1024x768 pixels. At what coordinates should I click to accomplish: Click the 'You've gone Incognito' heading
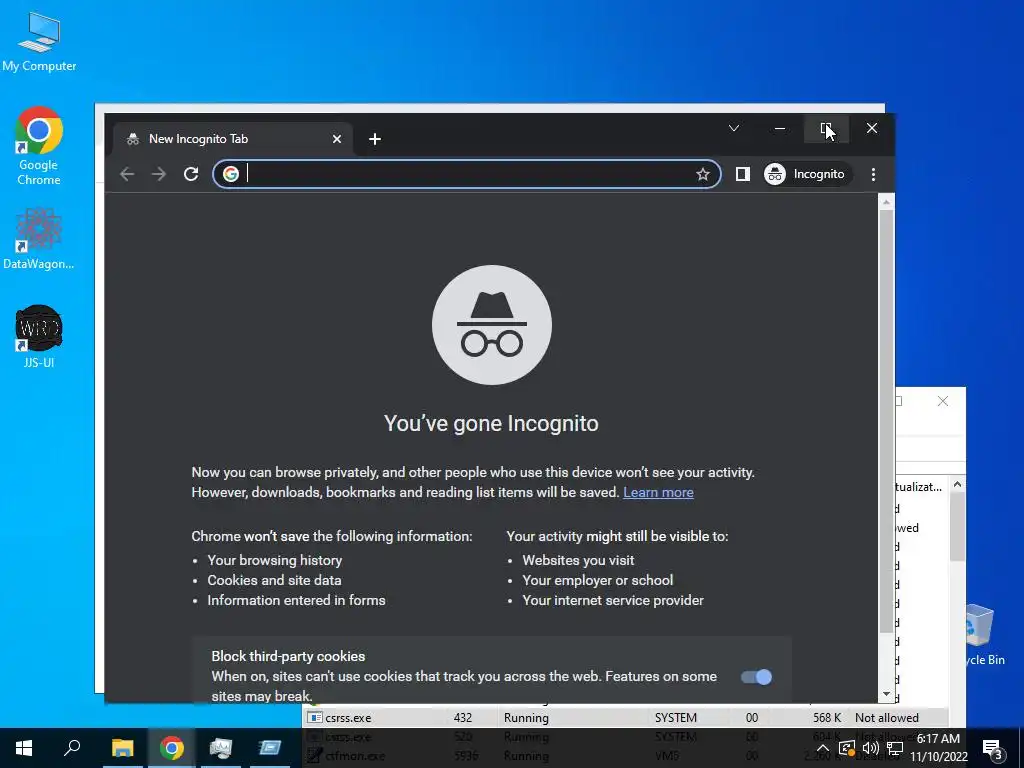(491, 423)
